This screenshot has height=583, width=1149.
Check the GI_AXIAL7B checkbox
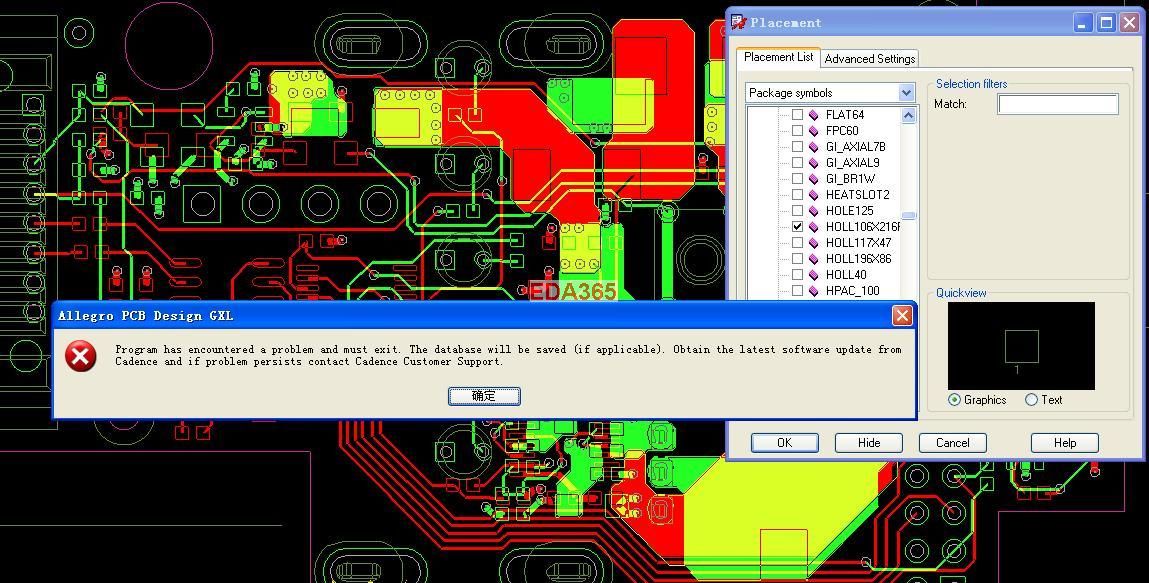click(x=797, y=147)
